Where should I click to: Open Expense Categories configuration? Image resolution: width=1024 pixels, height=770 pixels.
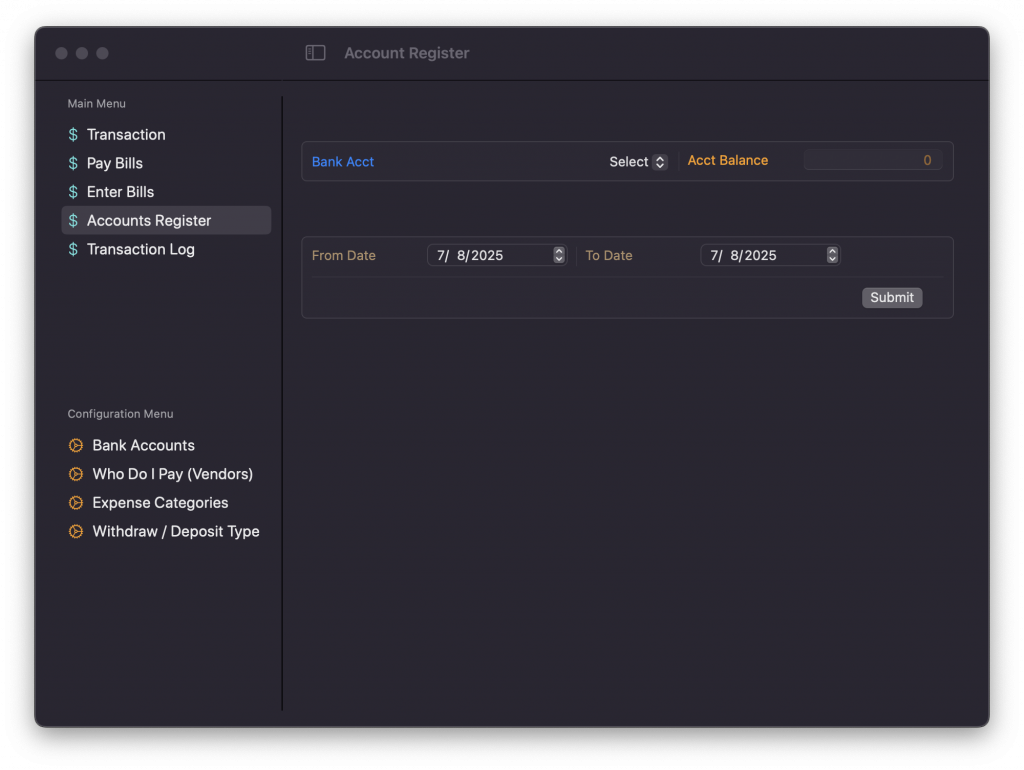[160, 503]
